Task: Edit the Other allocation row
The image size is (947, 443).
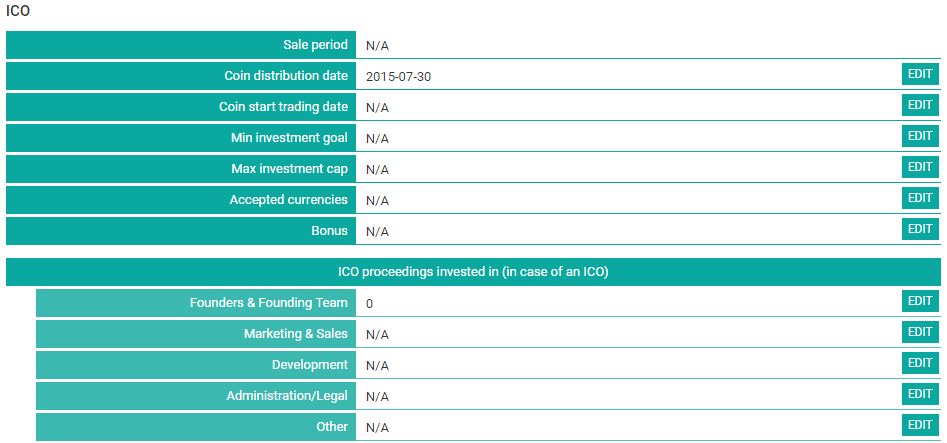Action: point(920,425)
